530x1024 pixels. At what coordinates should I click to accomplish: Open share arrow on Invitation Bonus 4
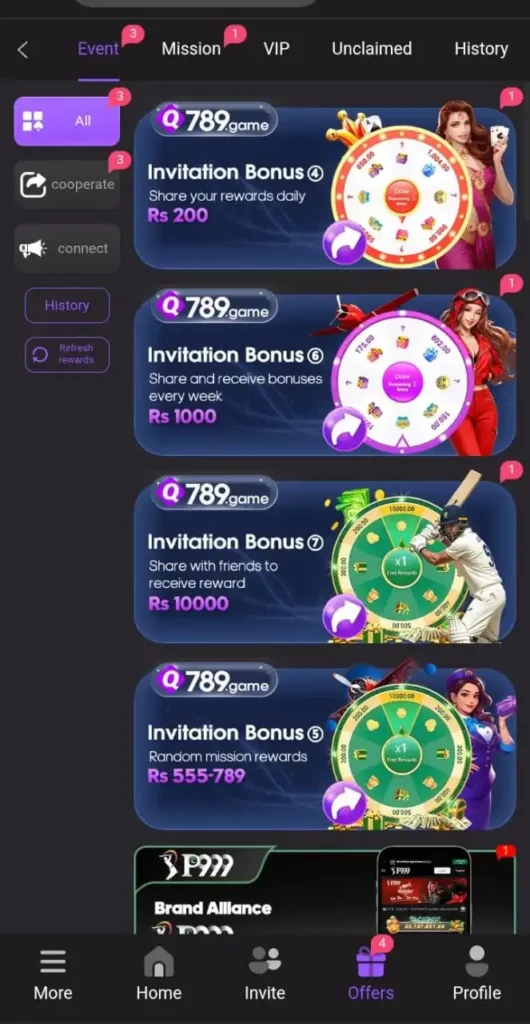click(344, 242)
